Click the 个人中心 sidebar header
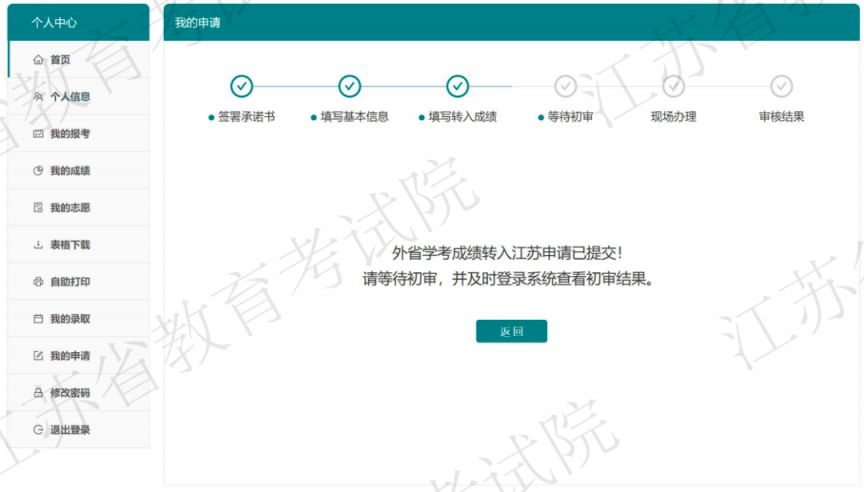864x492 pixels. (54, 23)
